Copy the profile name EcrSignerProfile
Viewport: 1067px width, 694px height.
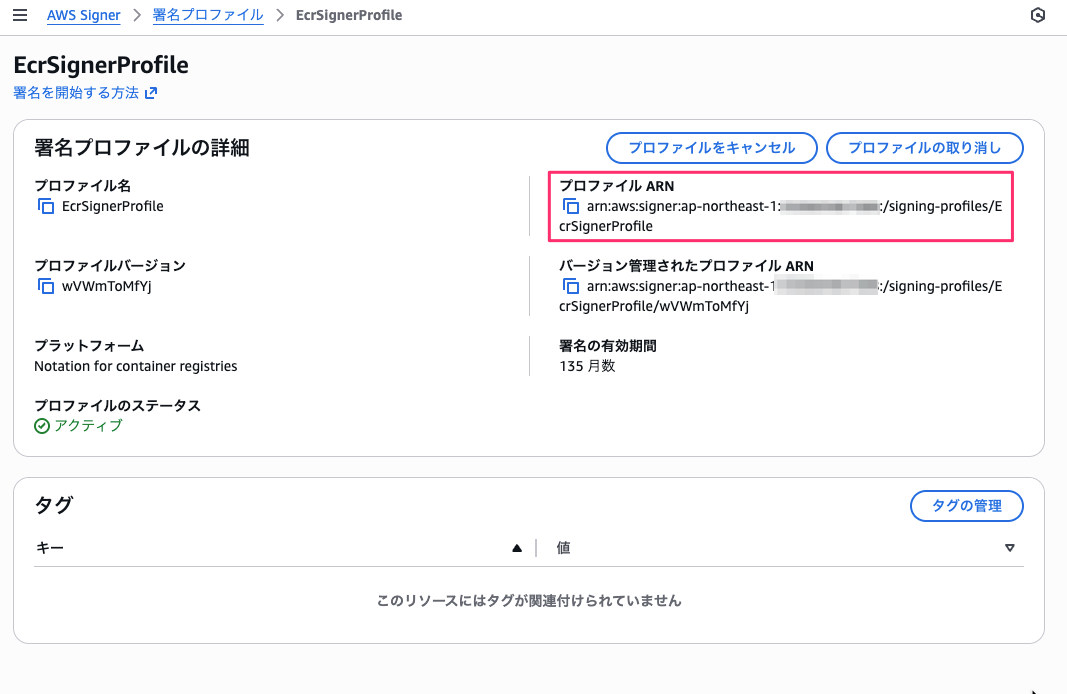coord(44,206)
